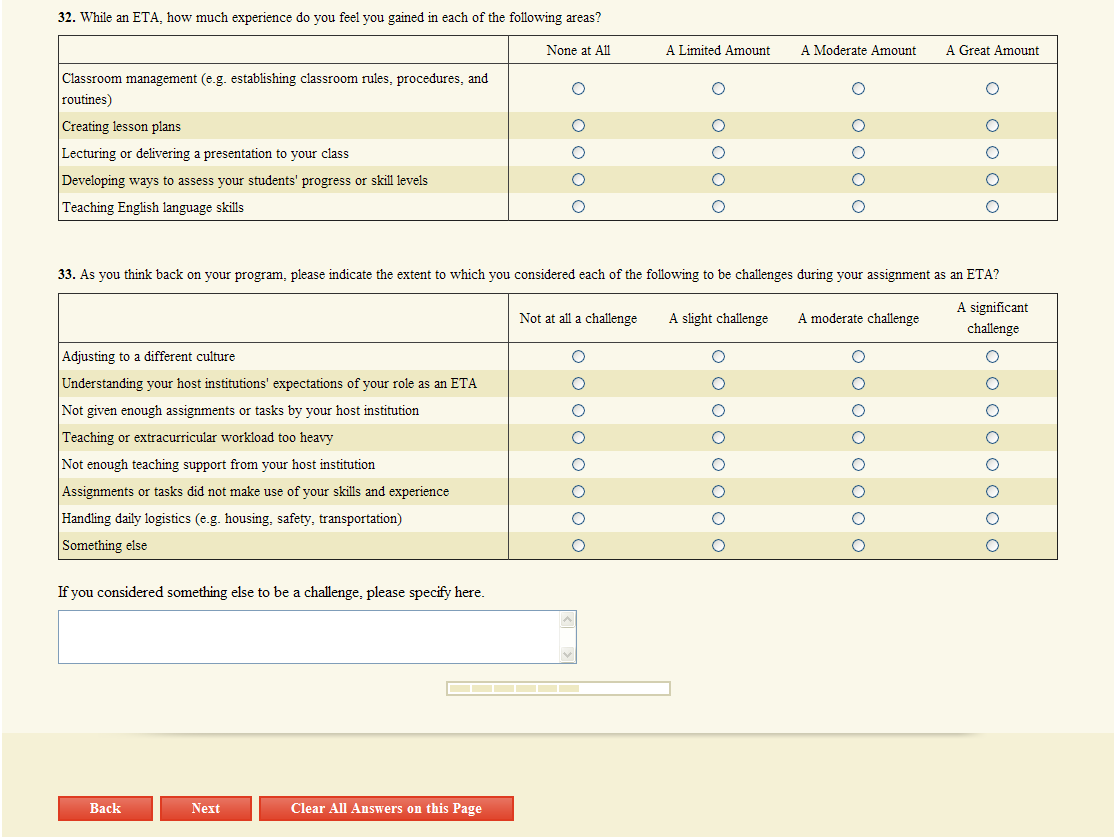Select 'A Limited Amount' for Lecturing or delivering presentation
The image size is (1116, 838).
[x=718, y=153]
